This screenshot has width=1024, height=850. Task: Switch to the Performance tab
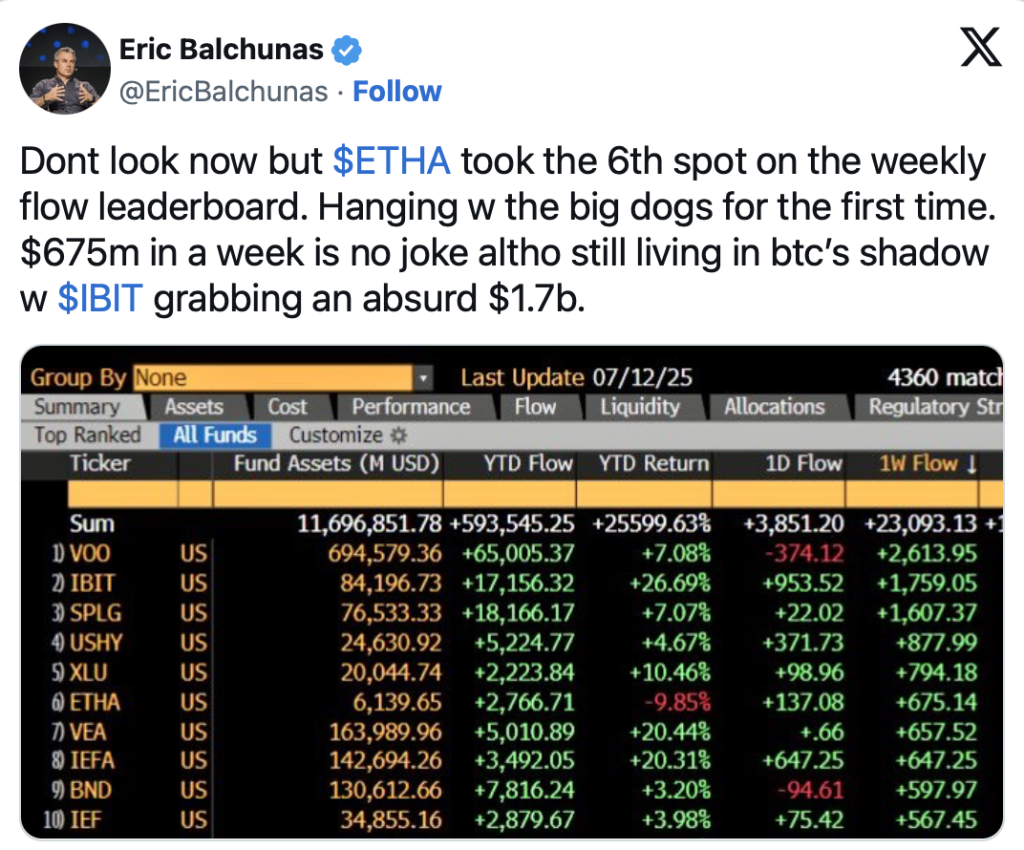(411, 407)
